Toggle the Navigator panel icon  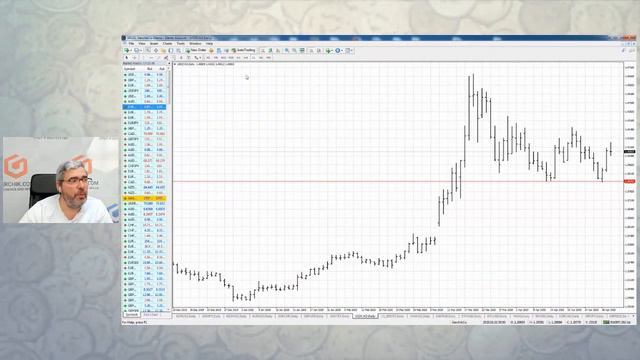(163, 50)
